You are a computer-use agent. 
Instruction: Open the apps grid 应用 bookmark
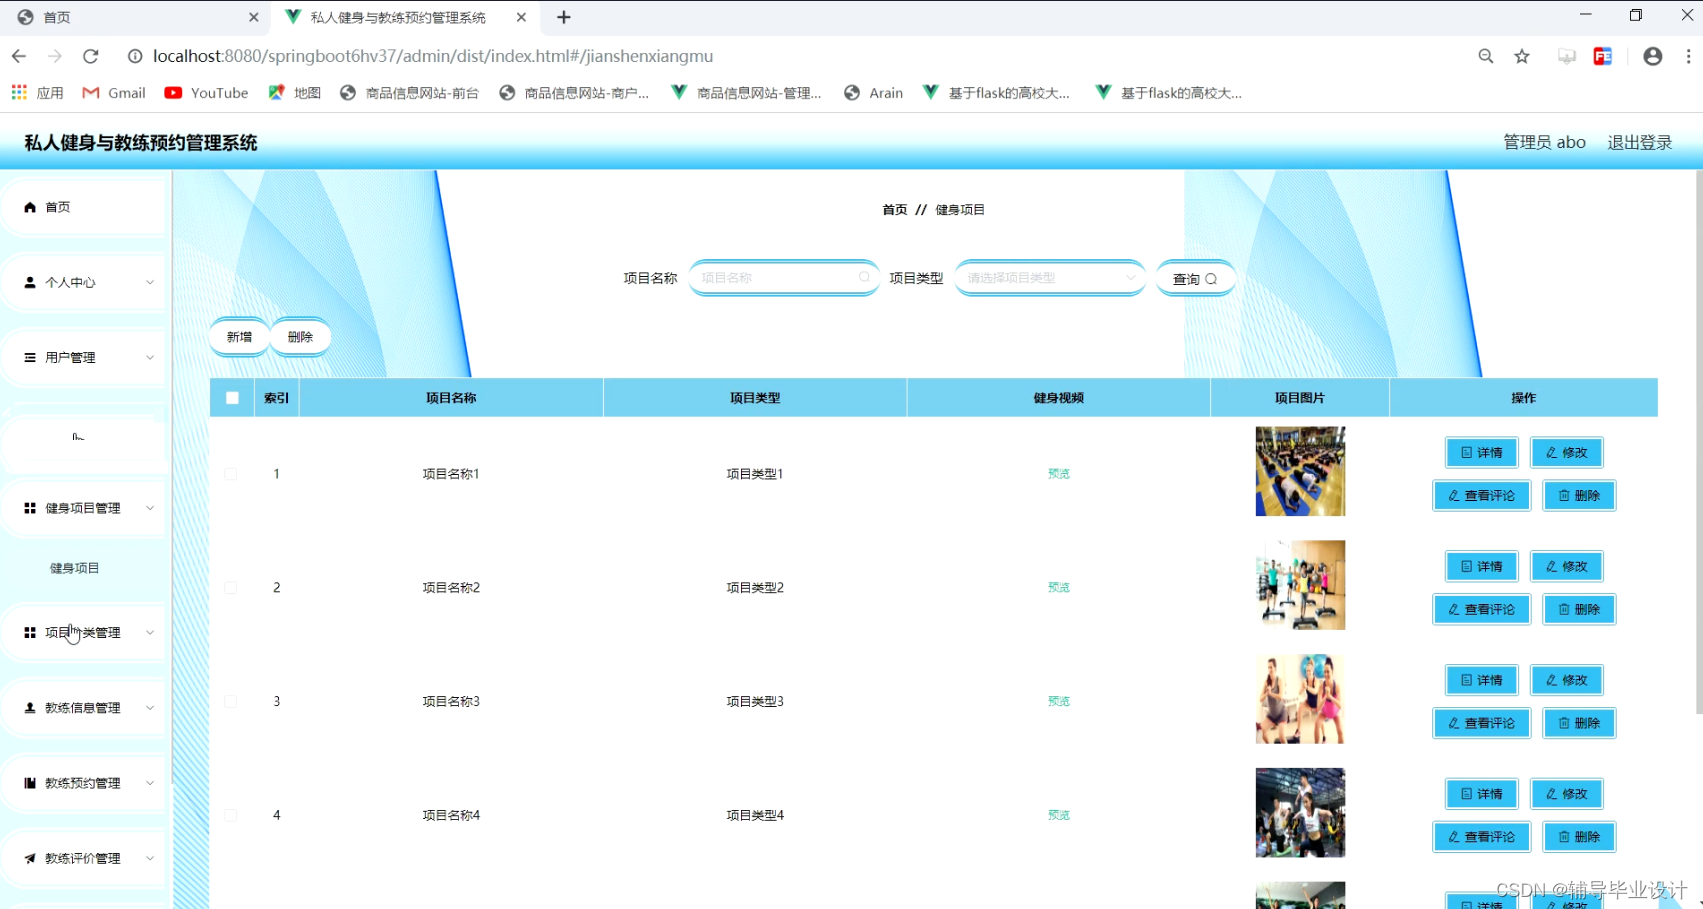(37, 93)
